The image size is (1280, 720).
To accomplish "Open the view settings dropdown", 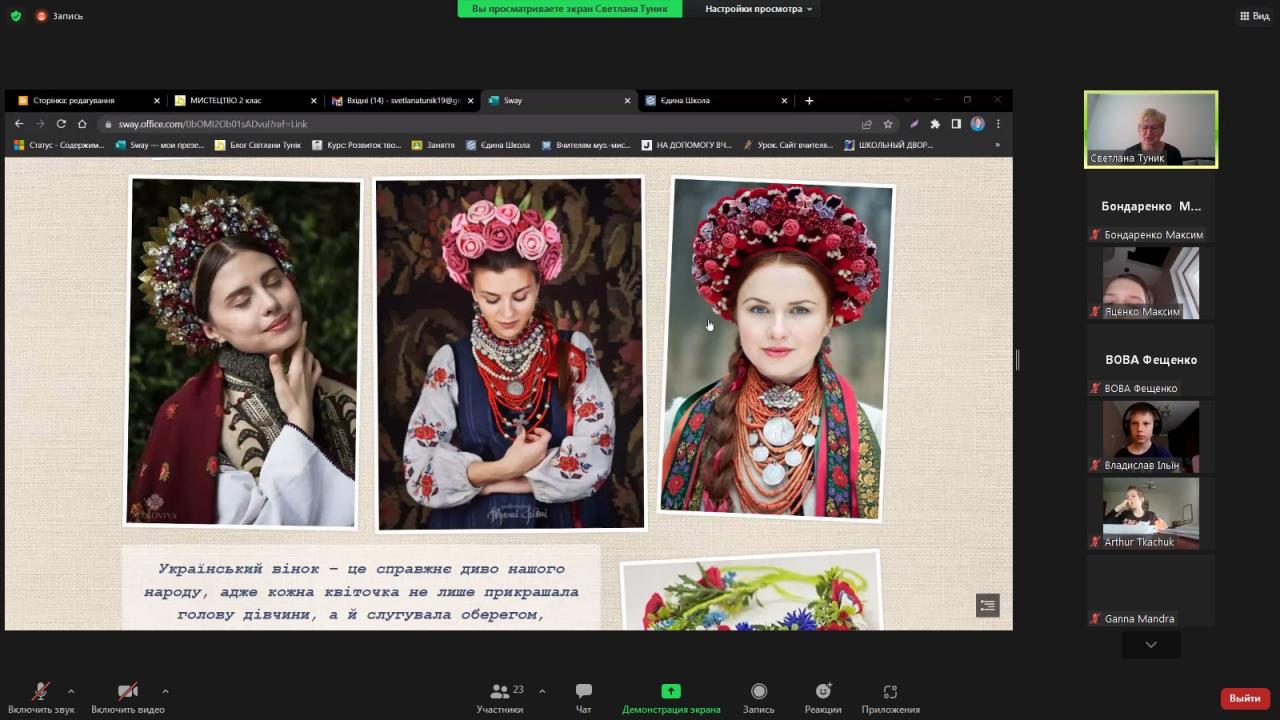I will pos(758,9).
